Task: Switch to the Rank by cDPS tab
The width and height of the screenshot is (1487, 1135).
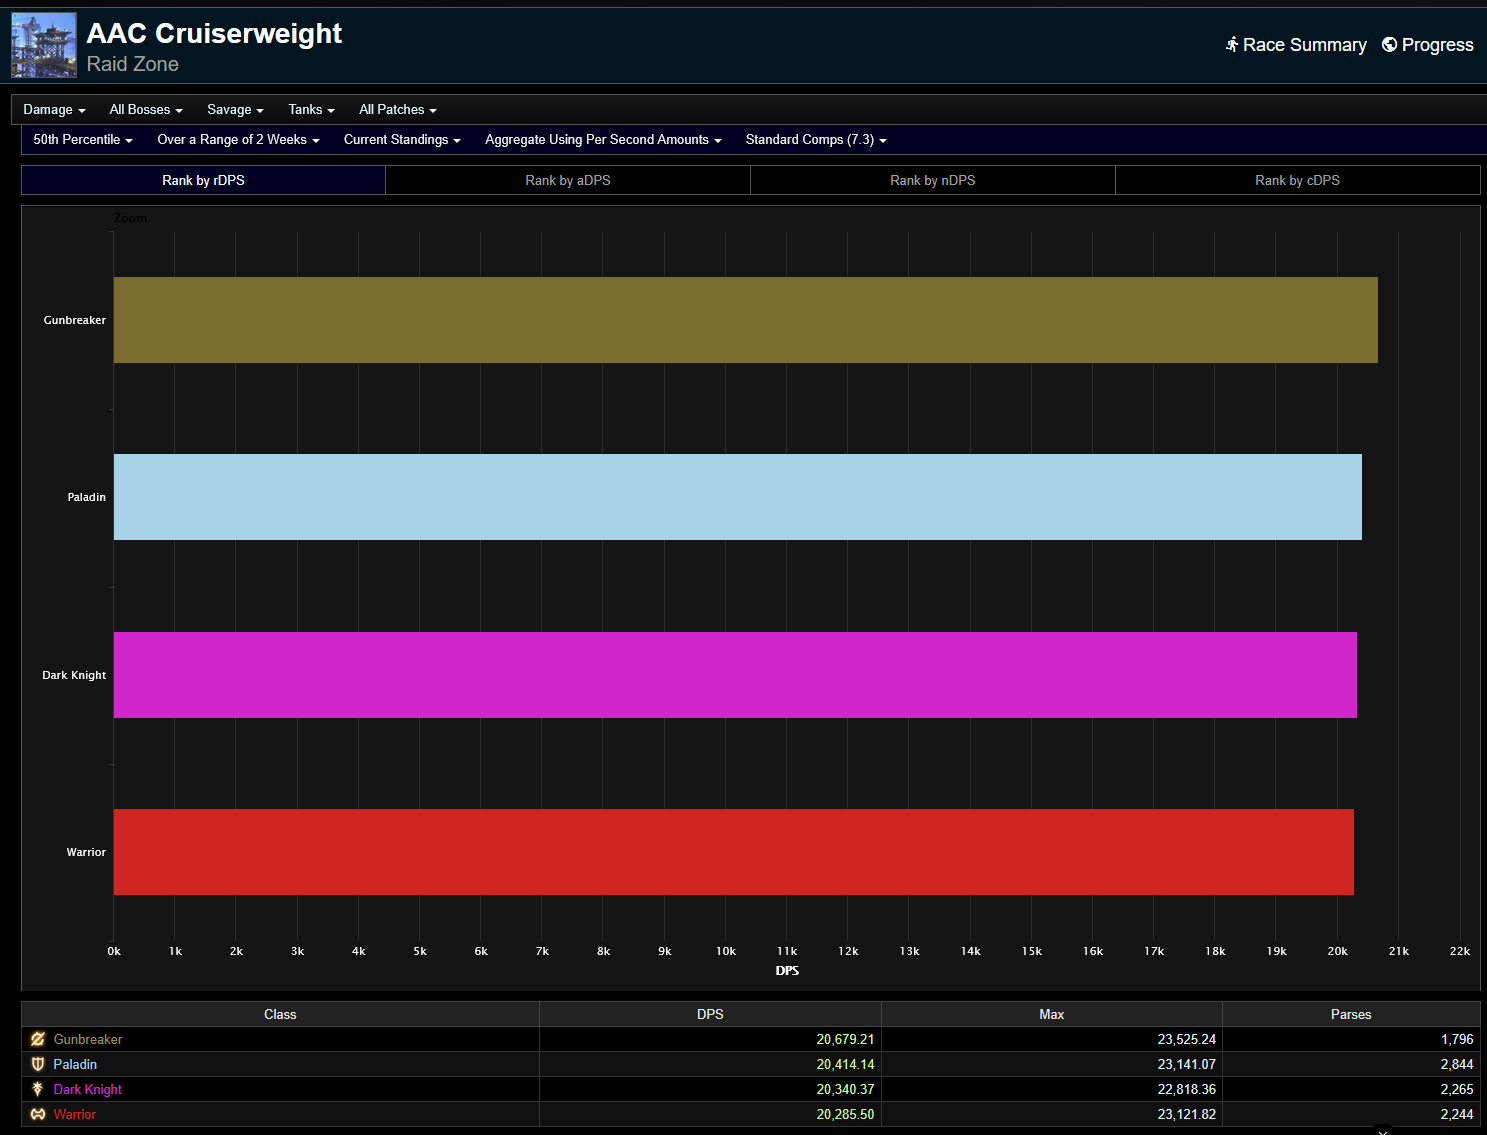Action: [1298, 180]
